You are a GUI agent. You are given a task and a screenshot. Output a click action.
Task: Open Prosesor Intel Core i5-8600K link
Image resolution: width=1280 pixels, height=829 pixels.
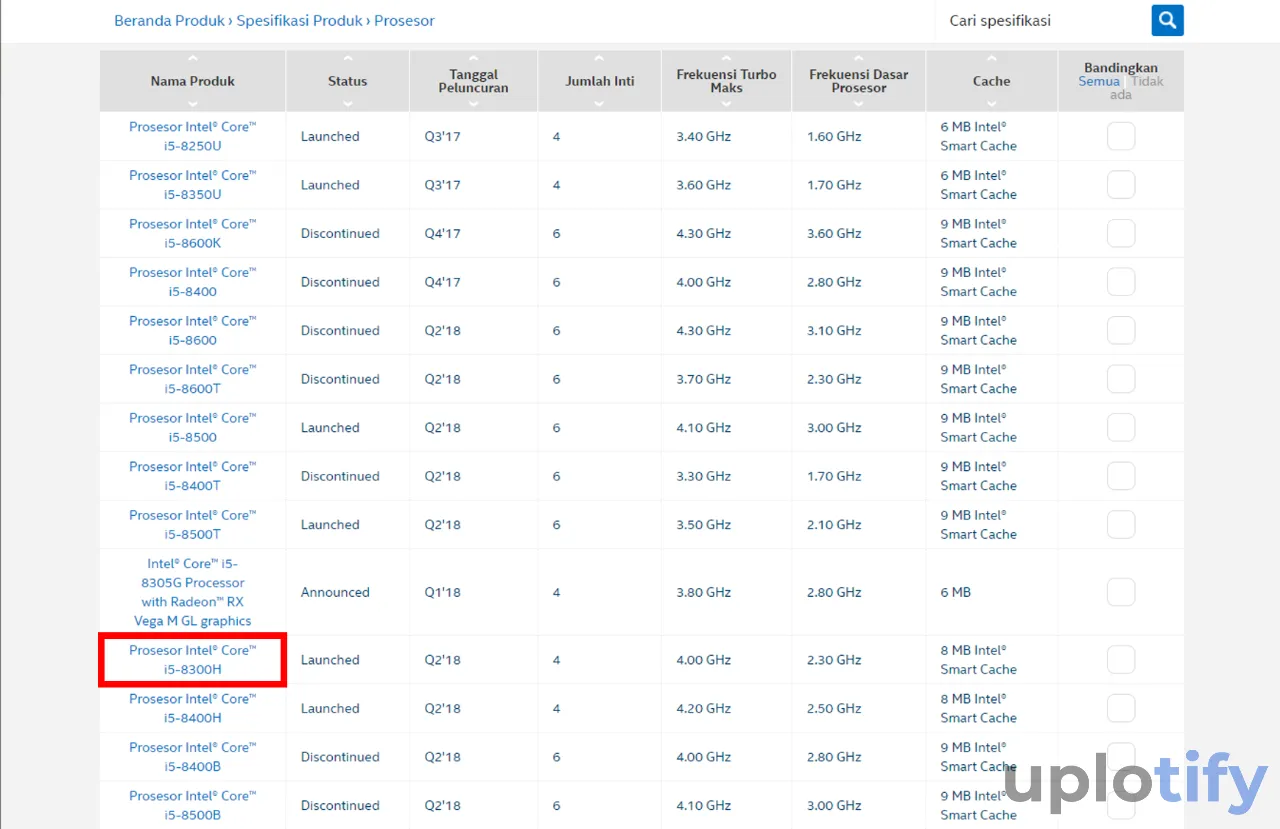(192, 233)
